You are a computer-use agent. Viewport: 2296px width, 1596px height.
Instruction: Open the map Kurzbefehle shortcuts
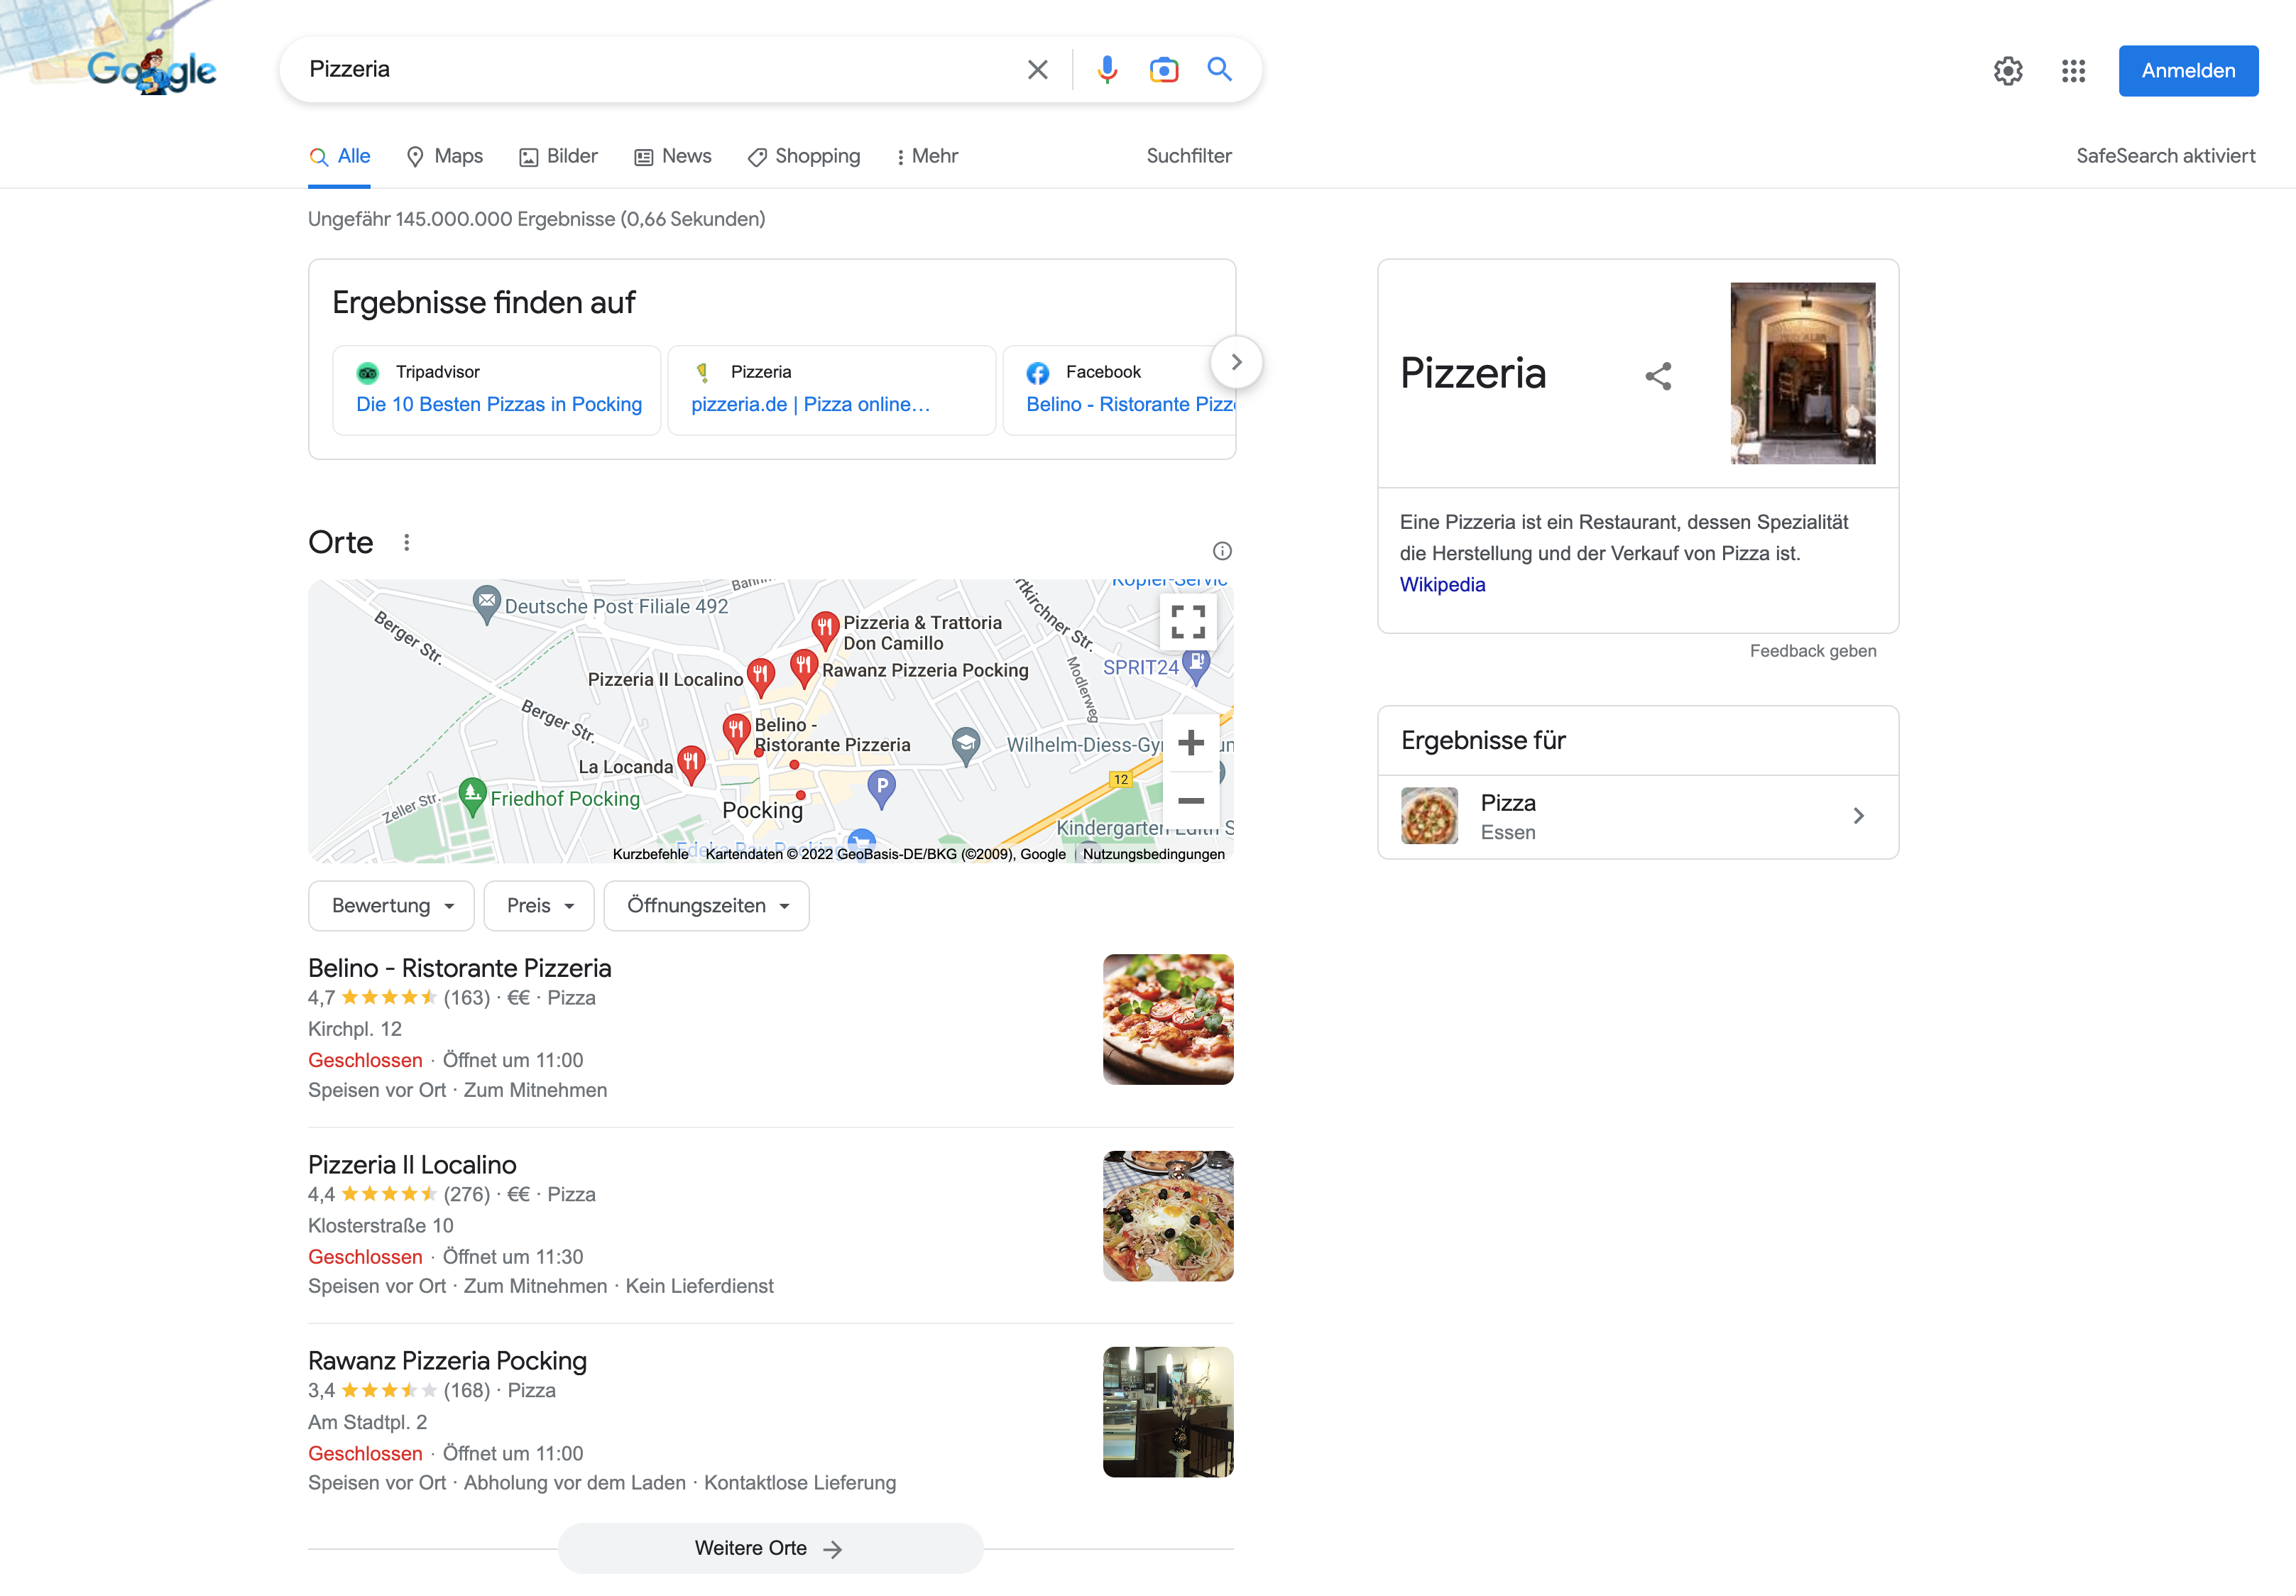[651, 854]
